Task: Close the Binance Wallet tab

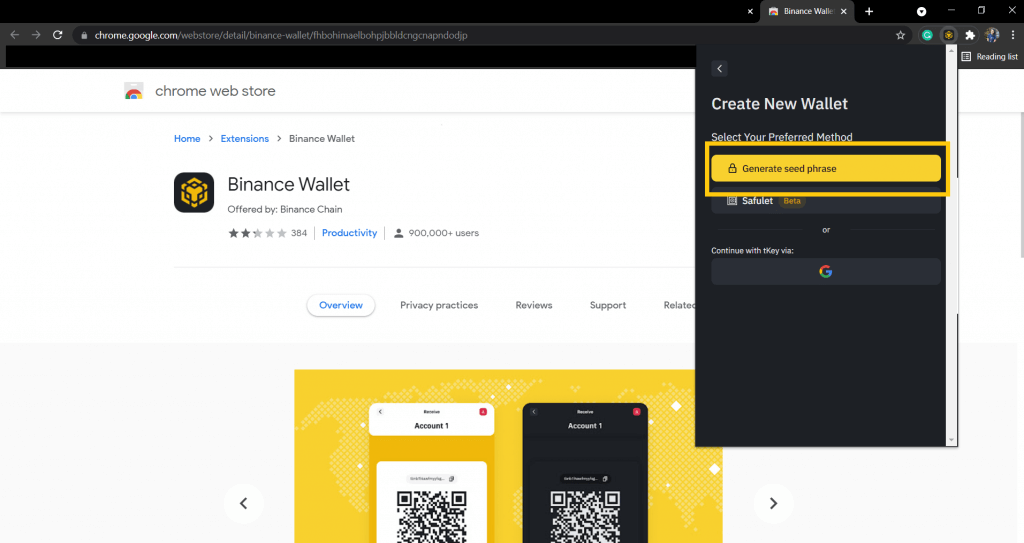Action: click(844, 11)
